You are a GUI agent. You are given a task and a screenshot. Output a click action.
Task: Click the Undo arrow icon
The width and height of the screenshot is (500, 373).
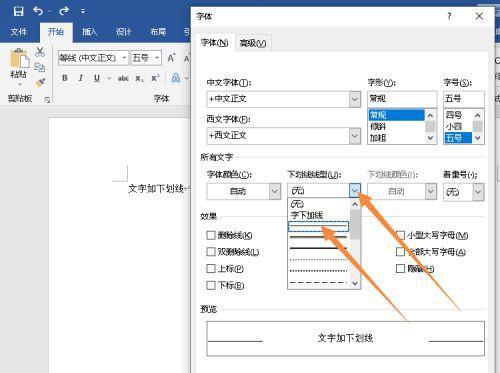coord(38,11)
